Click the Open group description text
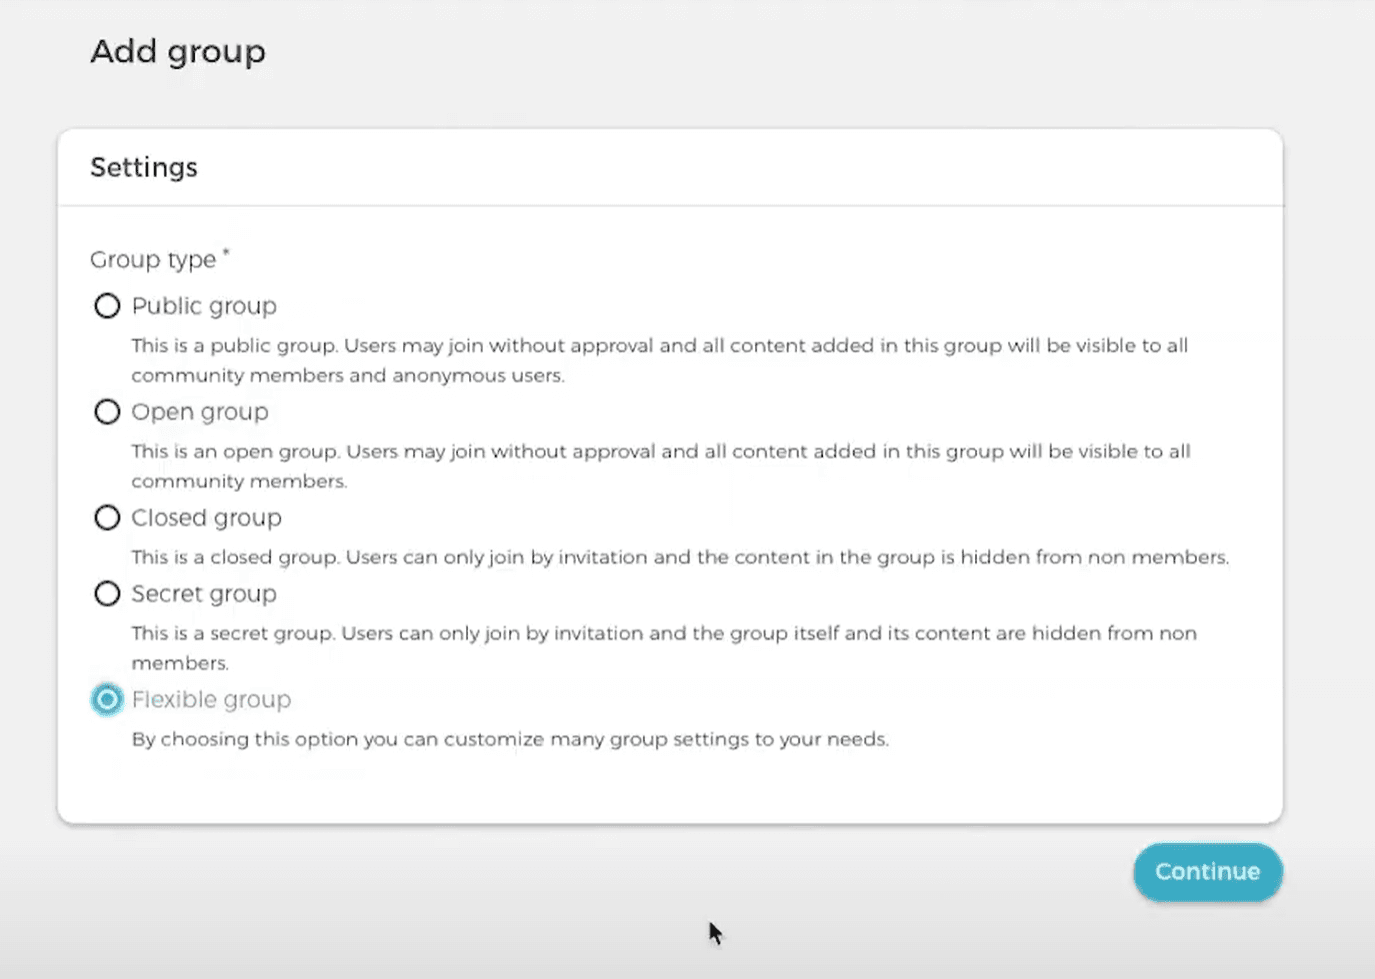 [660, 466]
